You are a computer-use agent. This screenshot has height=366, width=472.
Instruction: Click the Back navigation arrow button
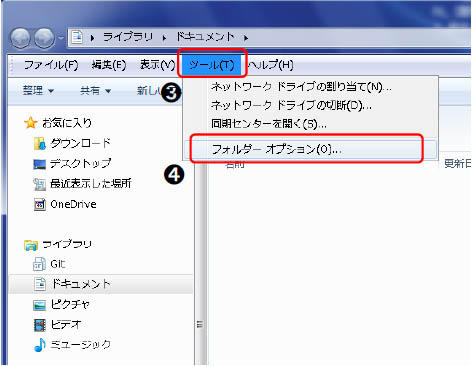point(21,38)
